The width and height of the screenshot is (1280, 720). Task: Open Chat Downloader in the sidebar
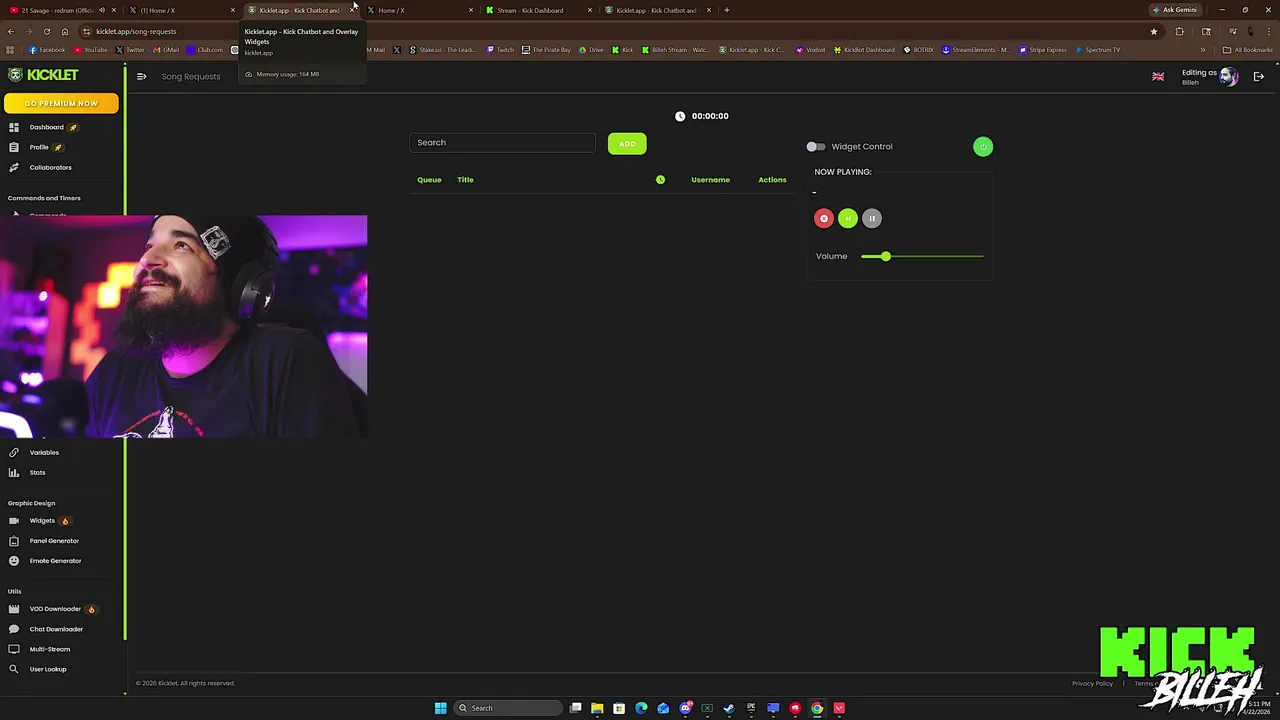[x=56, y=629]
